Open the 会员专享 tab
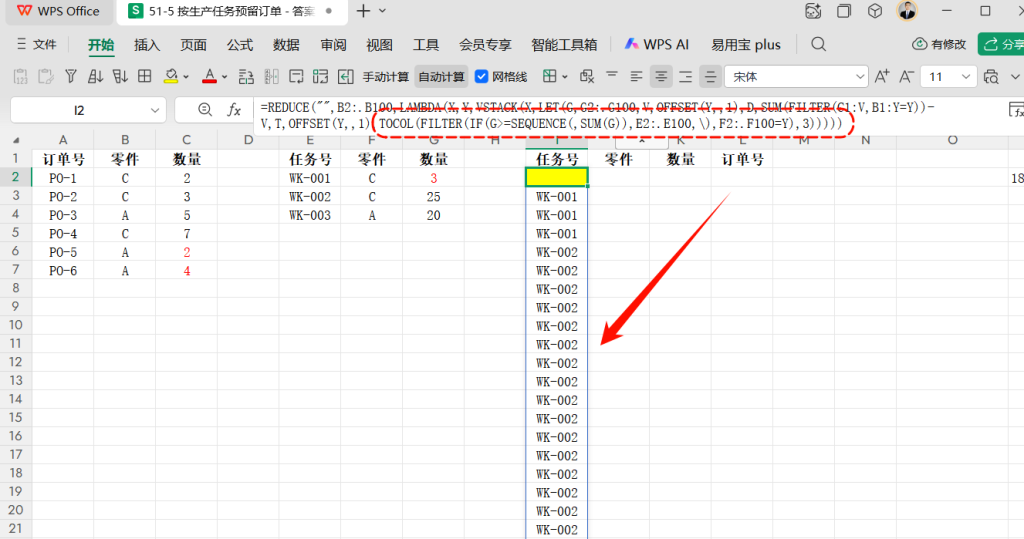1024x539 pixels. 485,44
